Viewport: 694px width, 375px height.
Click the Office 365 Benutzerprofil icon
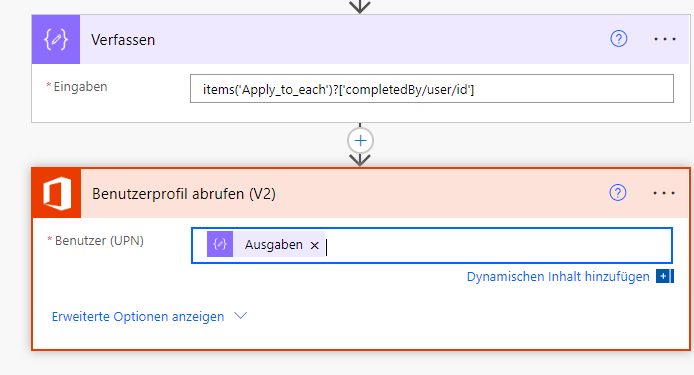[x=57, y=193]
